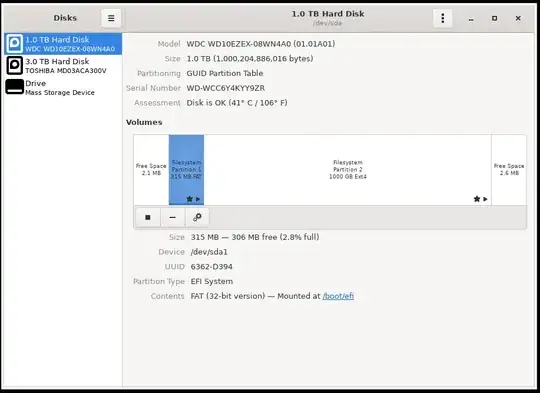Screen dimensions: 540x393
Task: Select the 2.6 MB Free Space block
Action: click(509, 170)
